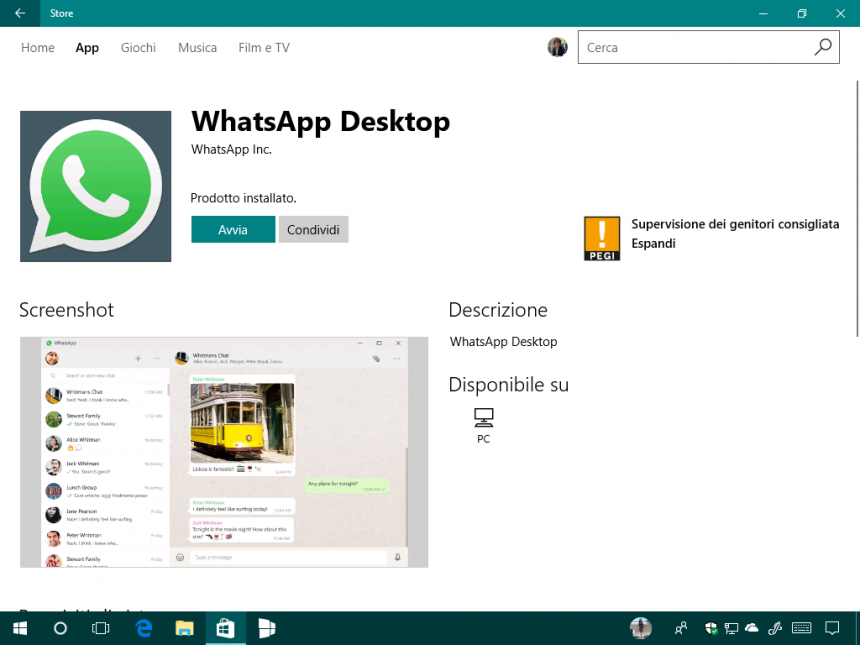Click the back arrow in Store title bar
The image size is (860, 645).
[20, 13]
